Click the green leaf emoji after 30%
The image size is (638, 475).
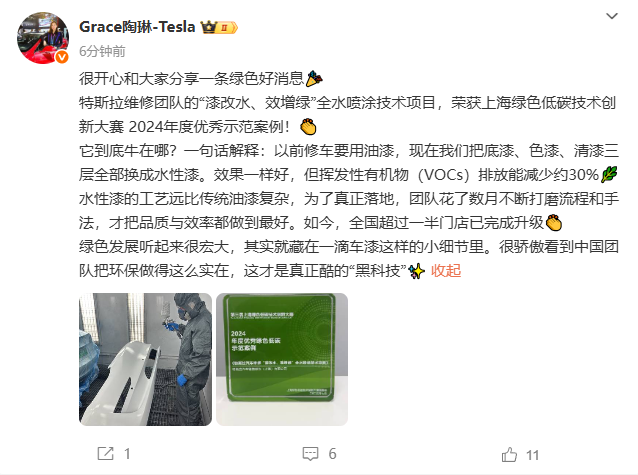tap(609, 175)
